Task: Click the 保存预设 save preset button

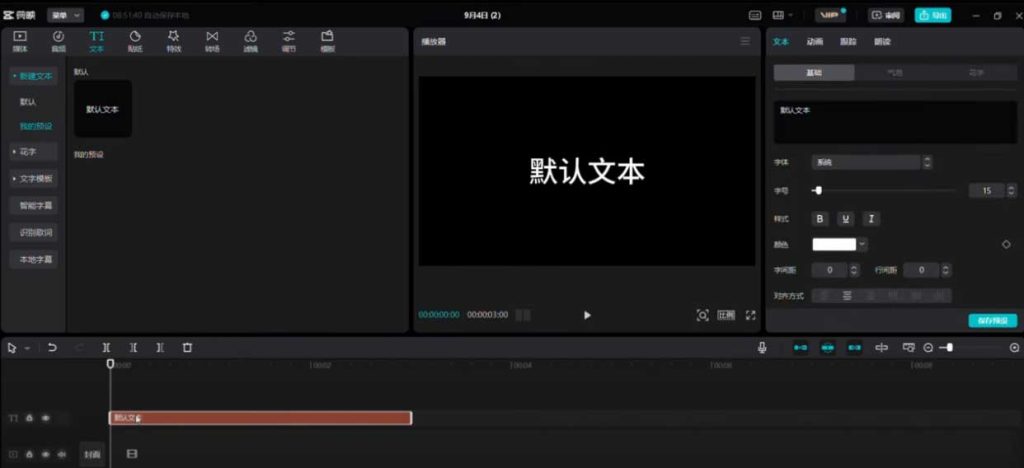Action: (x=992, y=320)
